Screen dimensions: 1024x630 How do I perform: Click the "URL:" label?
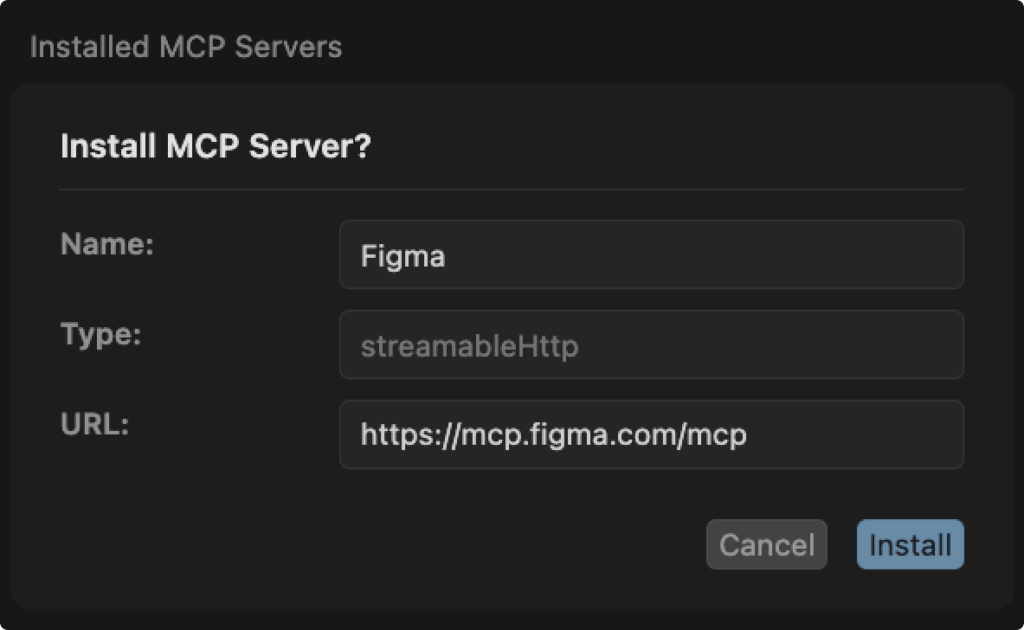96,424
